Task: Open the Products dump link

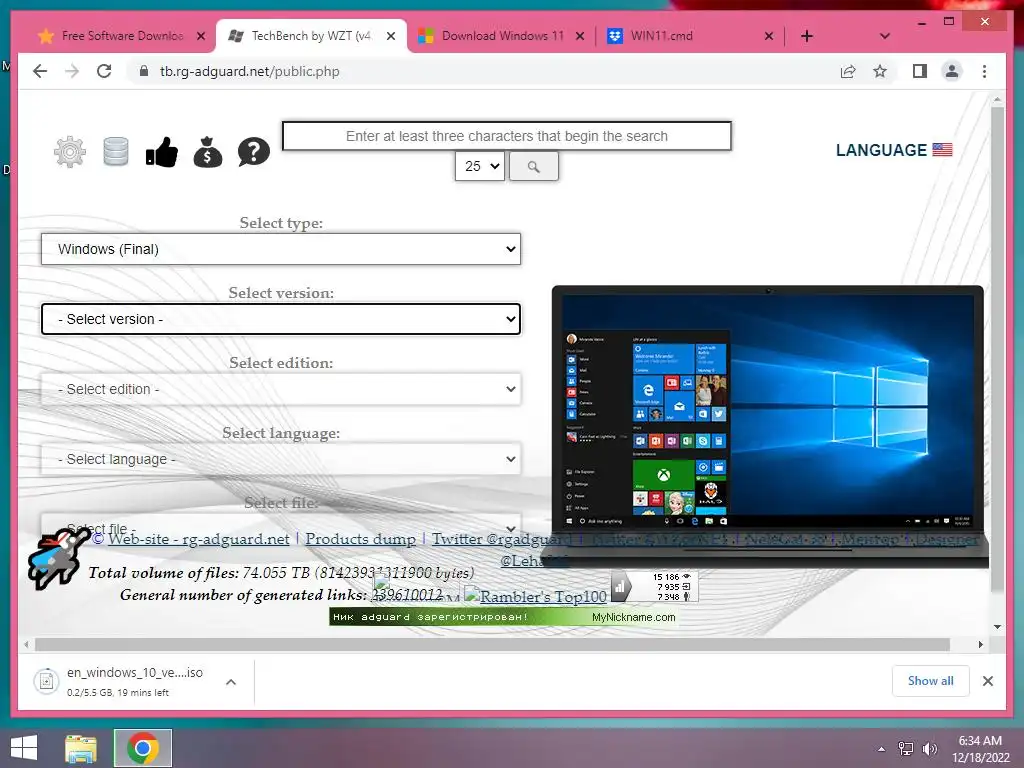Action: [360, 539]
